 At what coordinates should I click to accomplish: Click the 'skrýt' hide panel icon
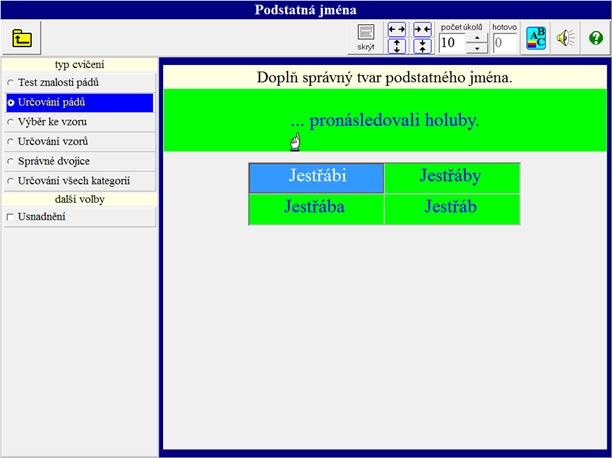point(366,38)
